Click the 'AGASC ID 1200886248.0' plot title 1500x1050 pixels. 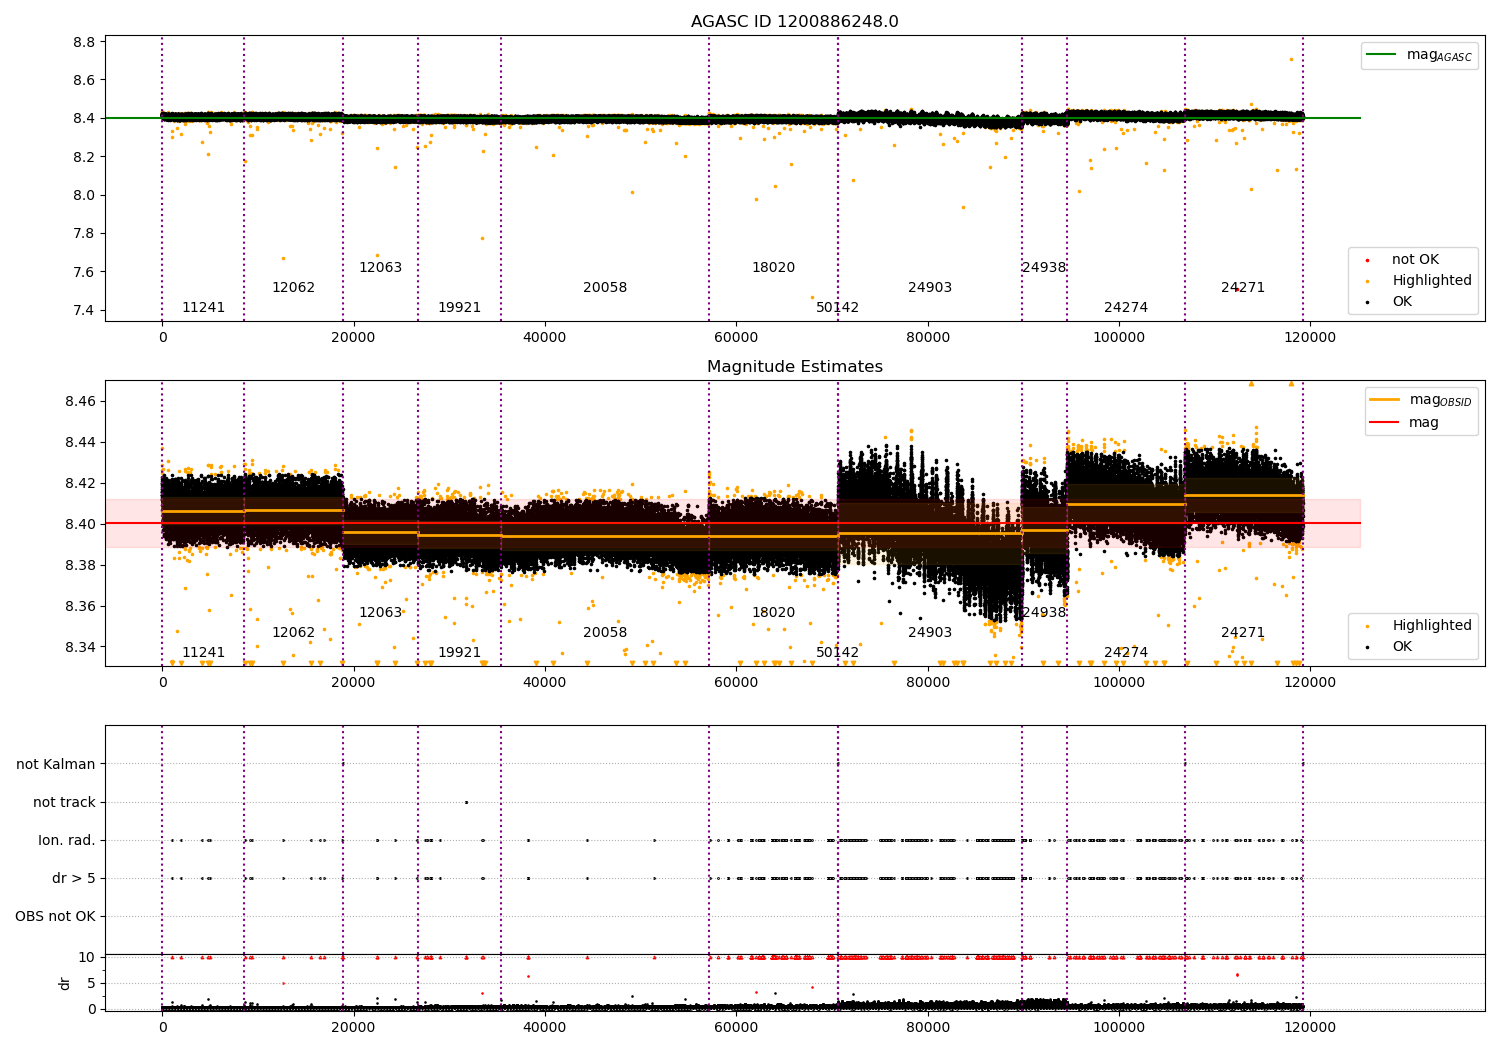pos(794,22)
